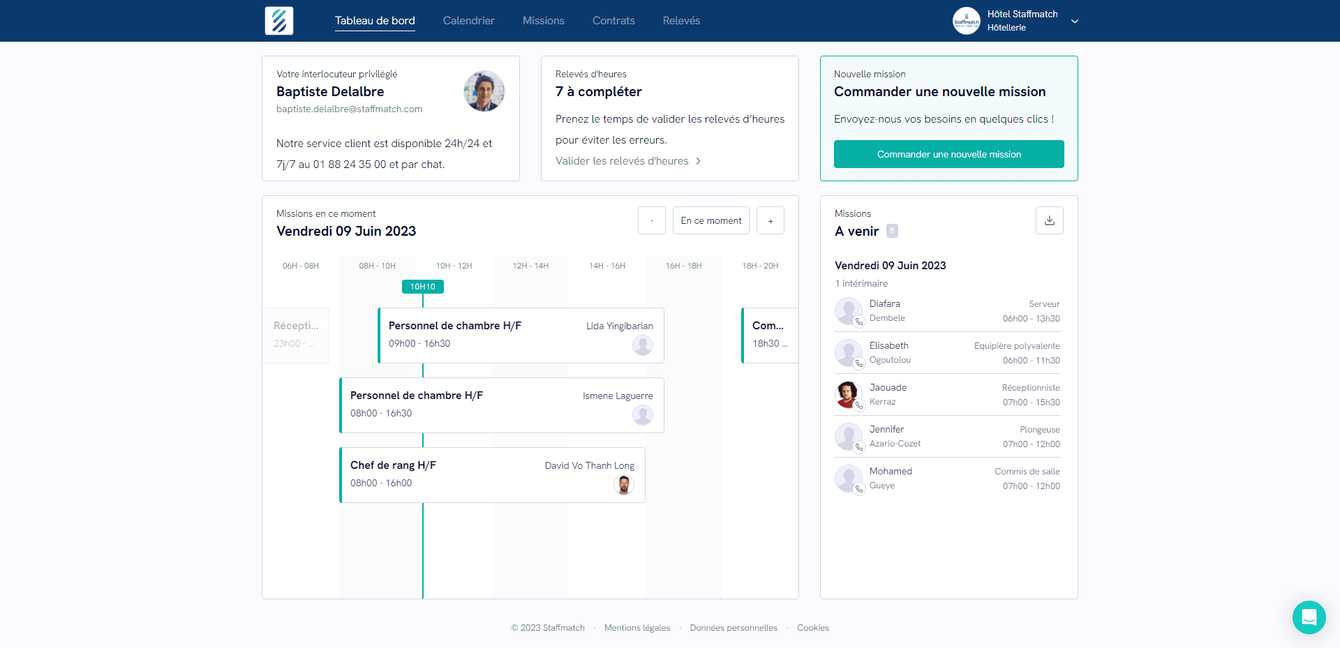Open the Contrats section

click(613, 20)
